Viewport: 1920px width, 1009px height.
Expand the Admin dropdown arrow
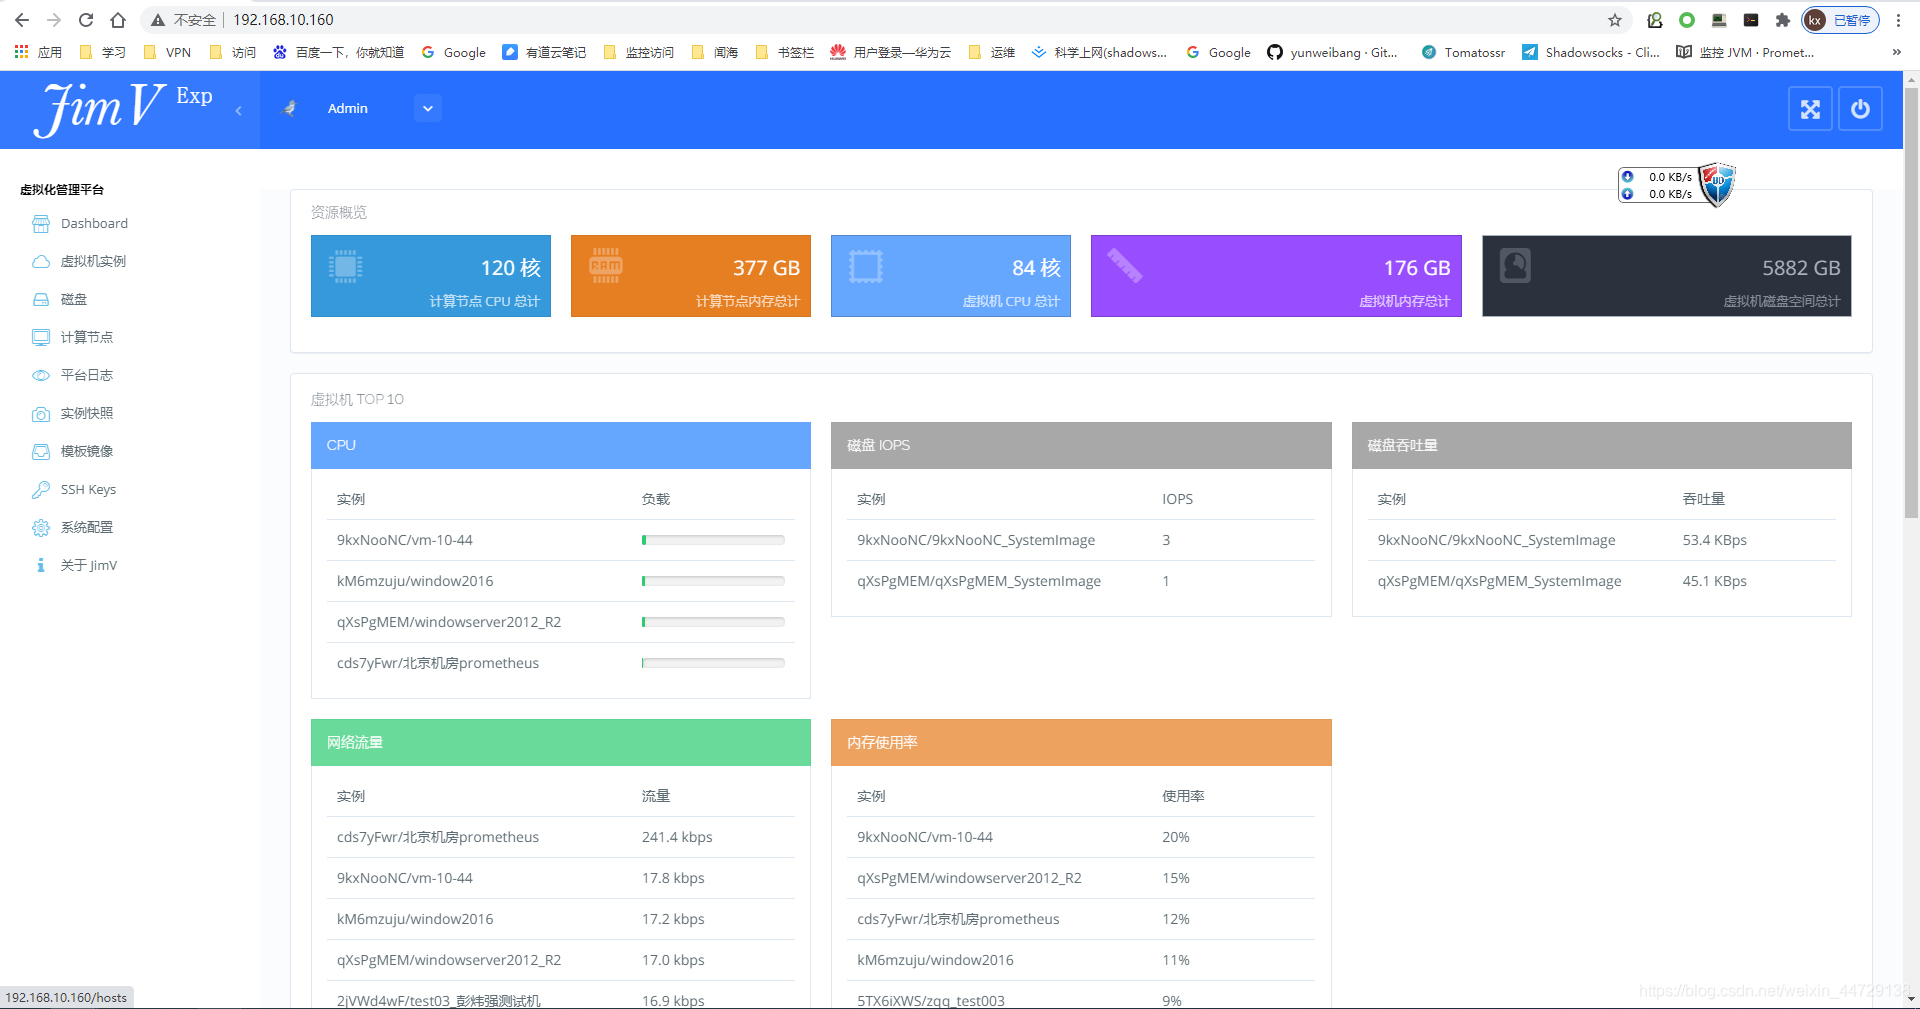tap(428, 108)
